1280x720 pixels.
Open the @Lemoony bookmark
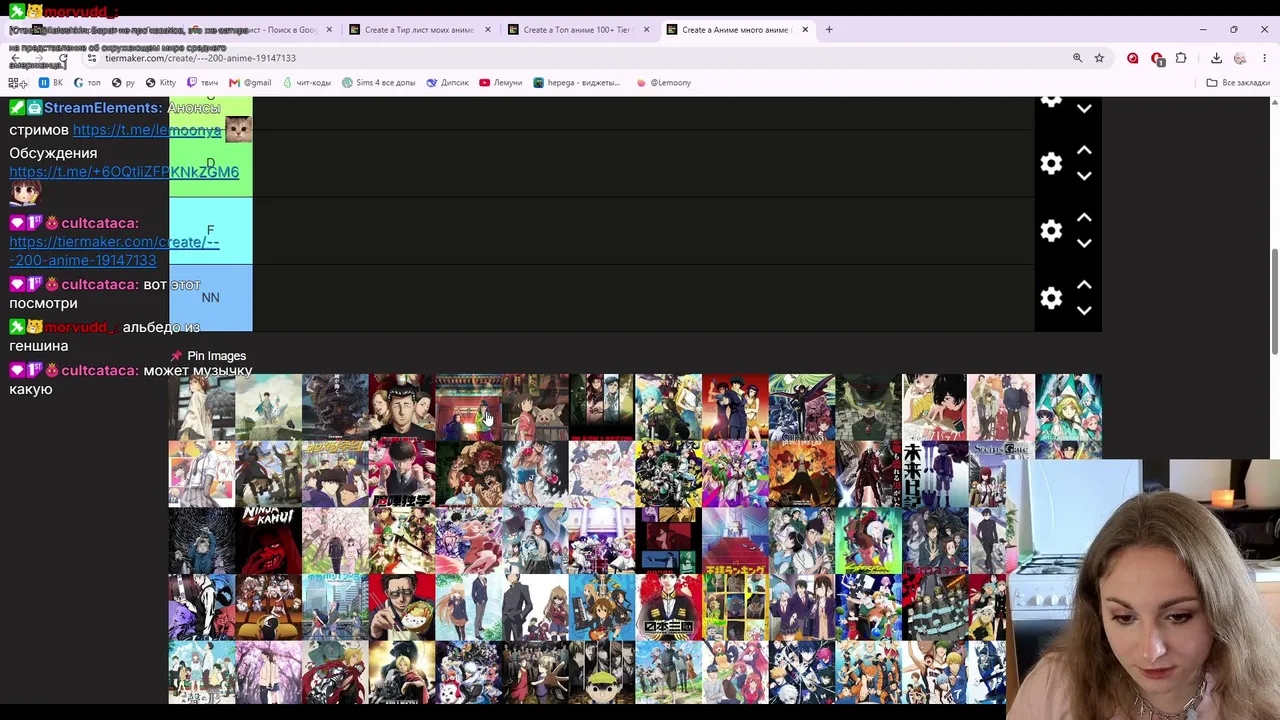(x=664, y=83)
